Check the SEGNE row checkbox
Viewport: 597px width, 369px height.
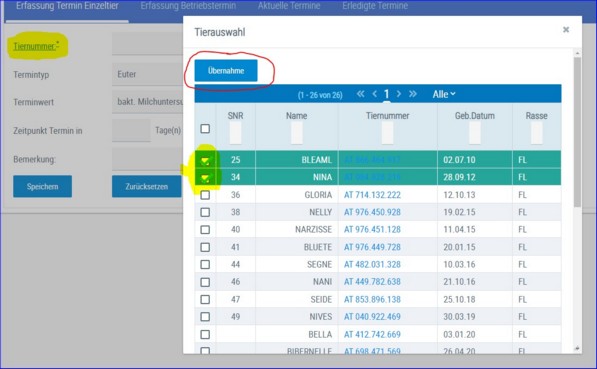205,264
